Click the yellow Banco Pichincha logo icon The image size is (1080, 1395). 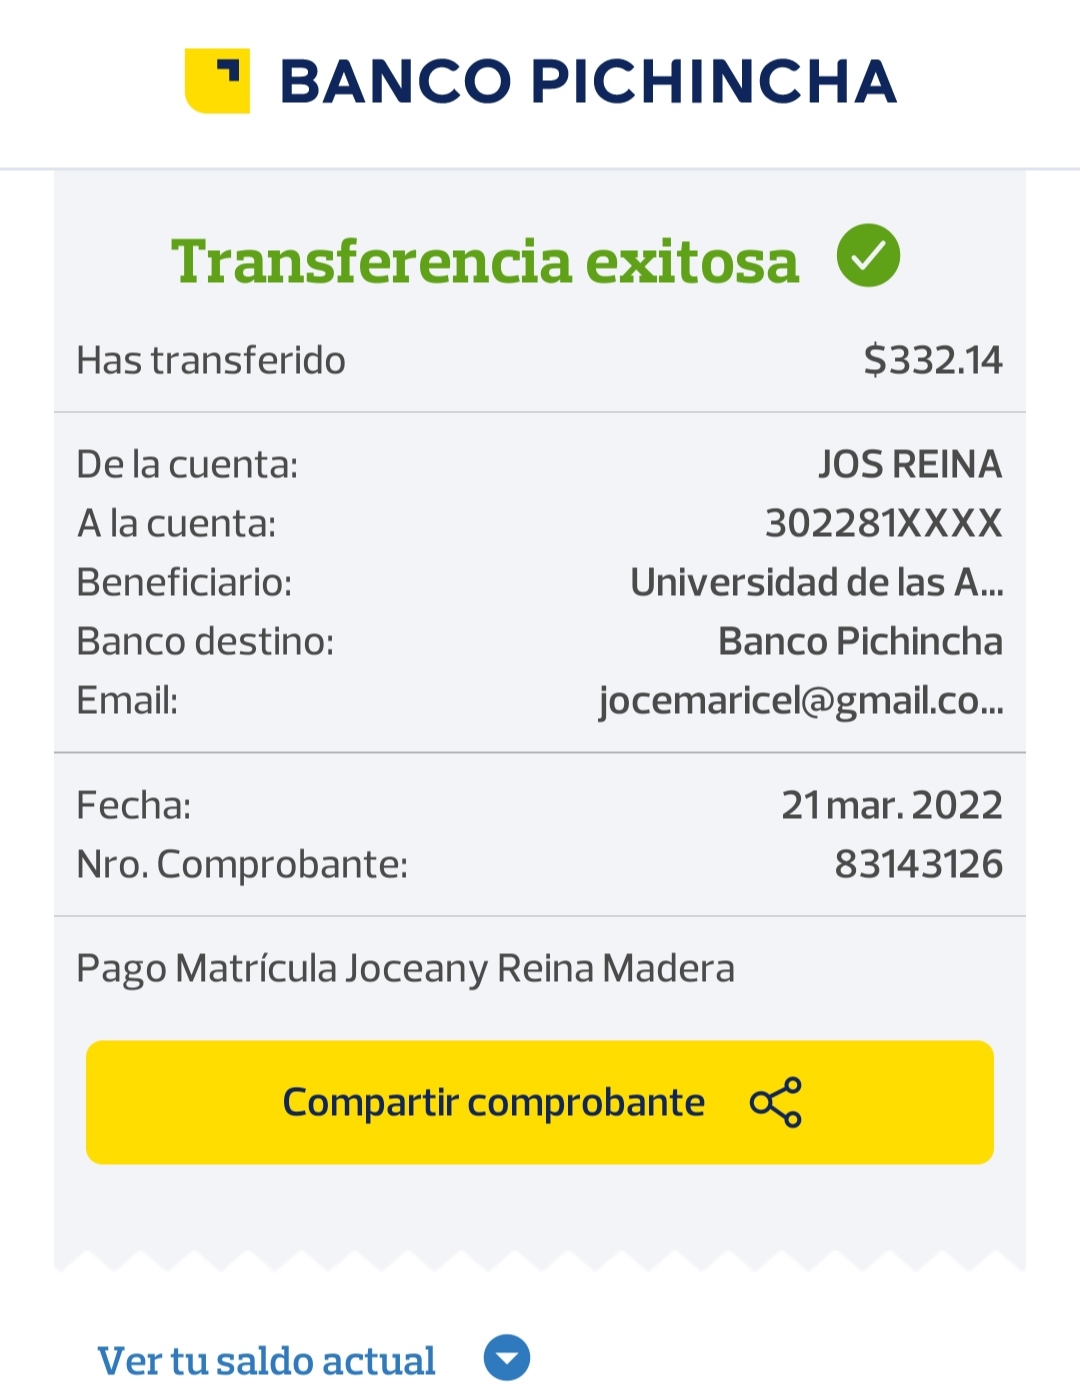click(x=217, y=81)
